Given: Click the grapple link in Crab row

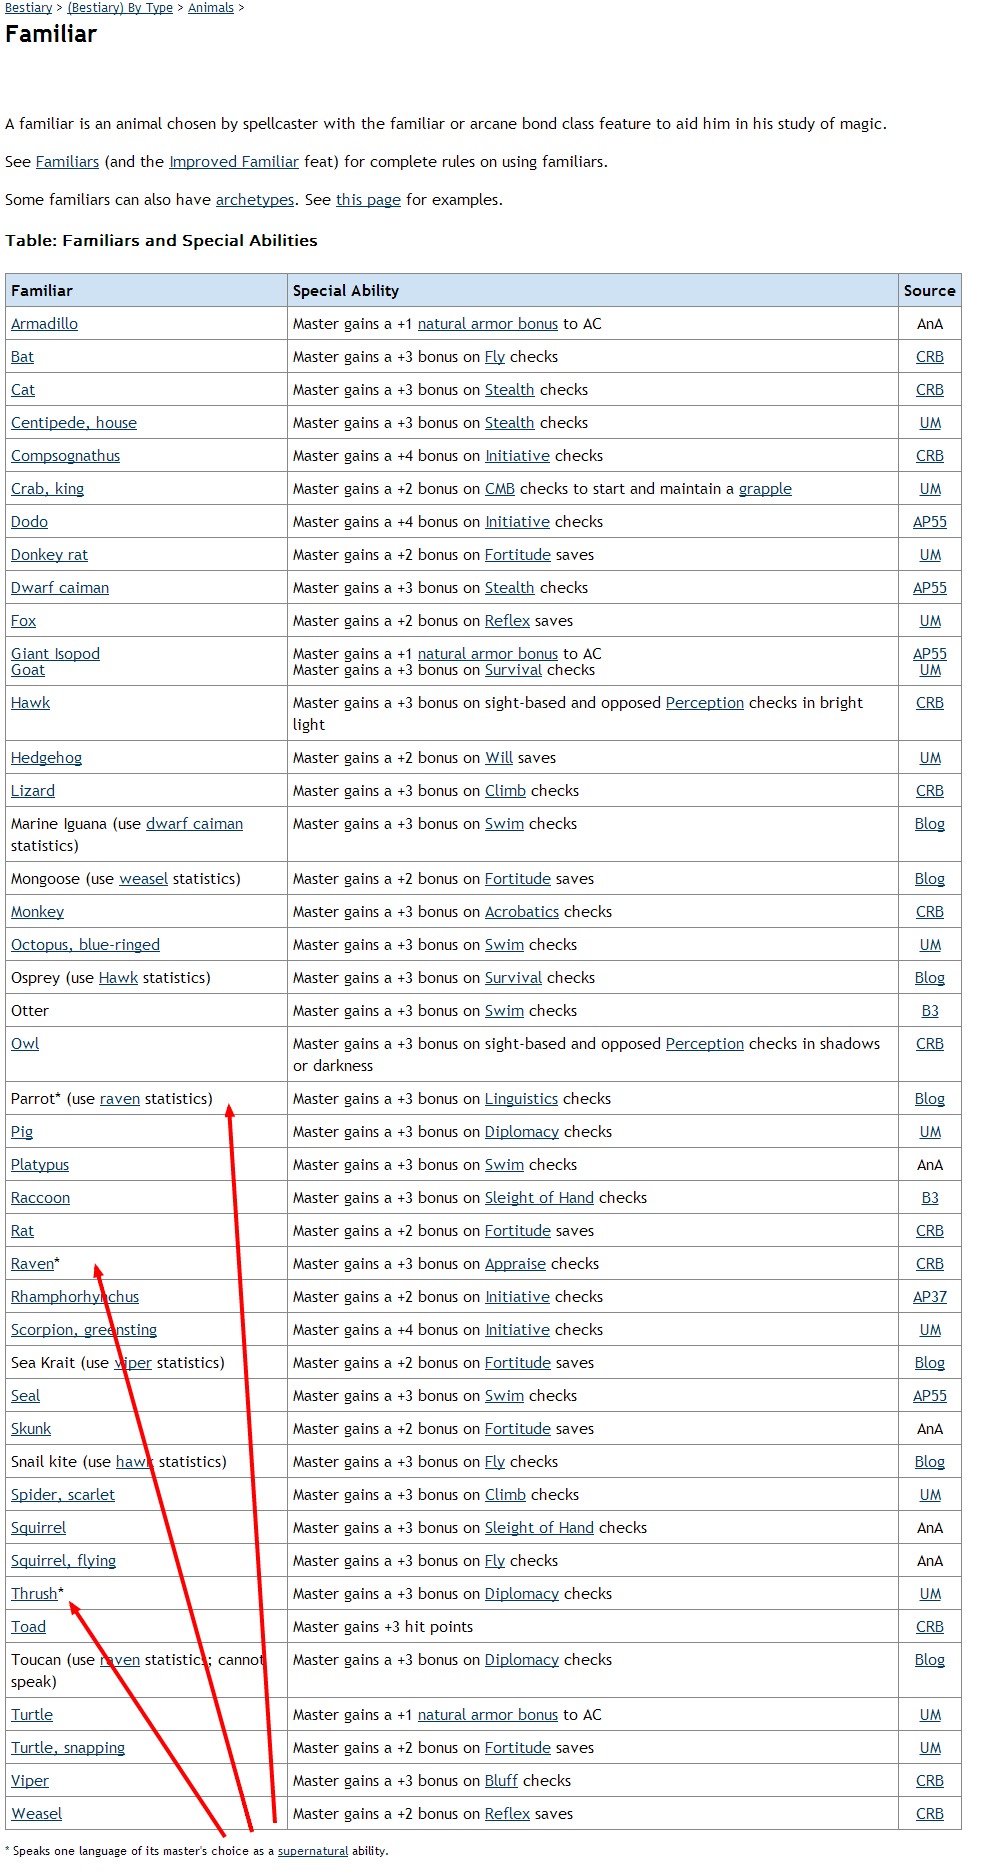Looking at the screenshot, I should click(765, 489).
